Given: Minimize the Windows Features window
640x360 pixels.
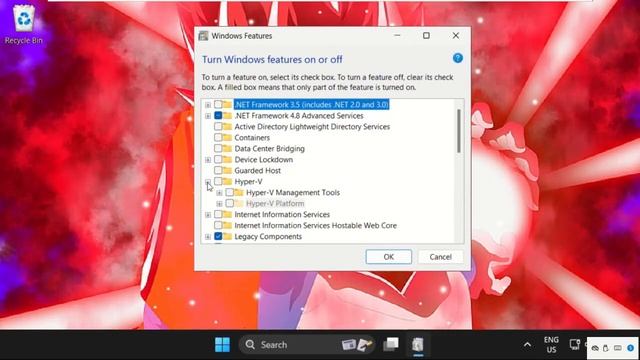Looking at the screenshot, I should [x=397, y=36].
